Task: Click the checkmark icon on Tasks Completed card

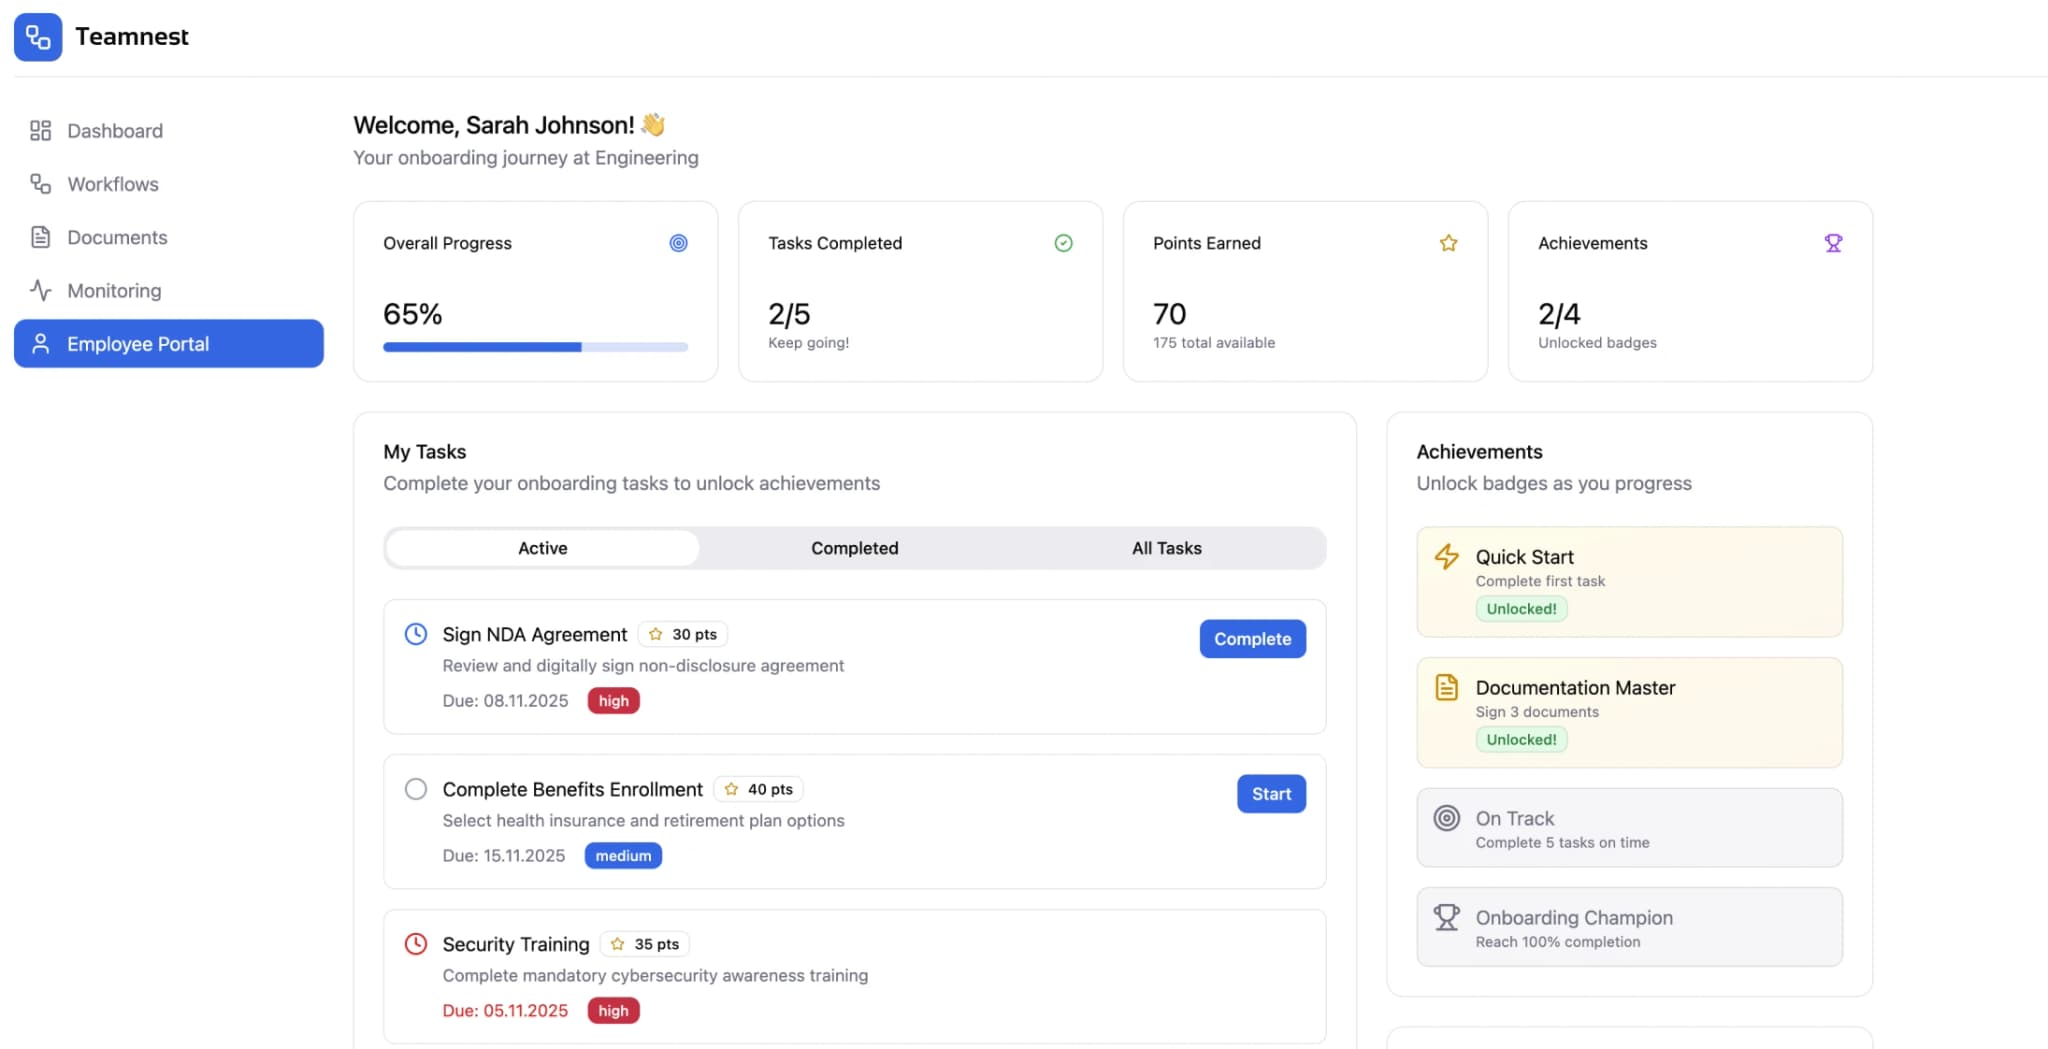Action: [1063, 242]
